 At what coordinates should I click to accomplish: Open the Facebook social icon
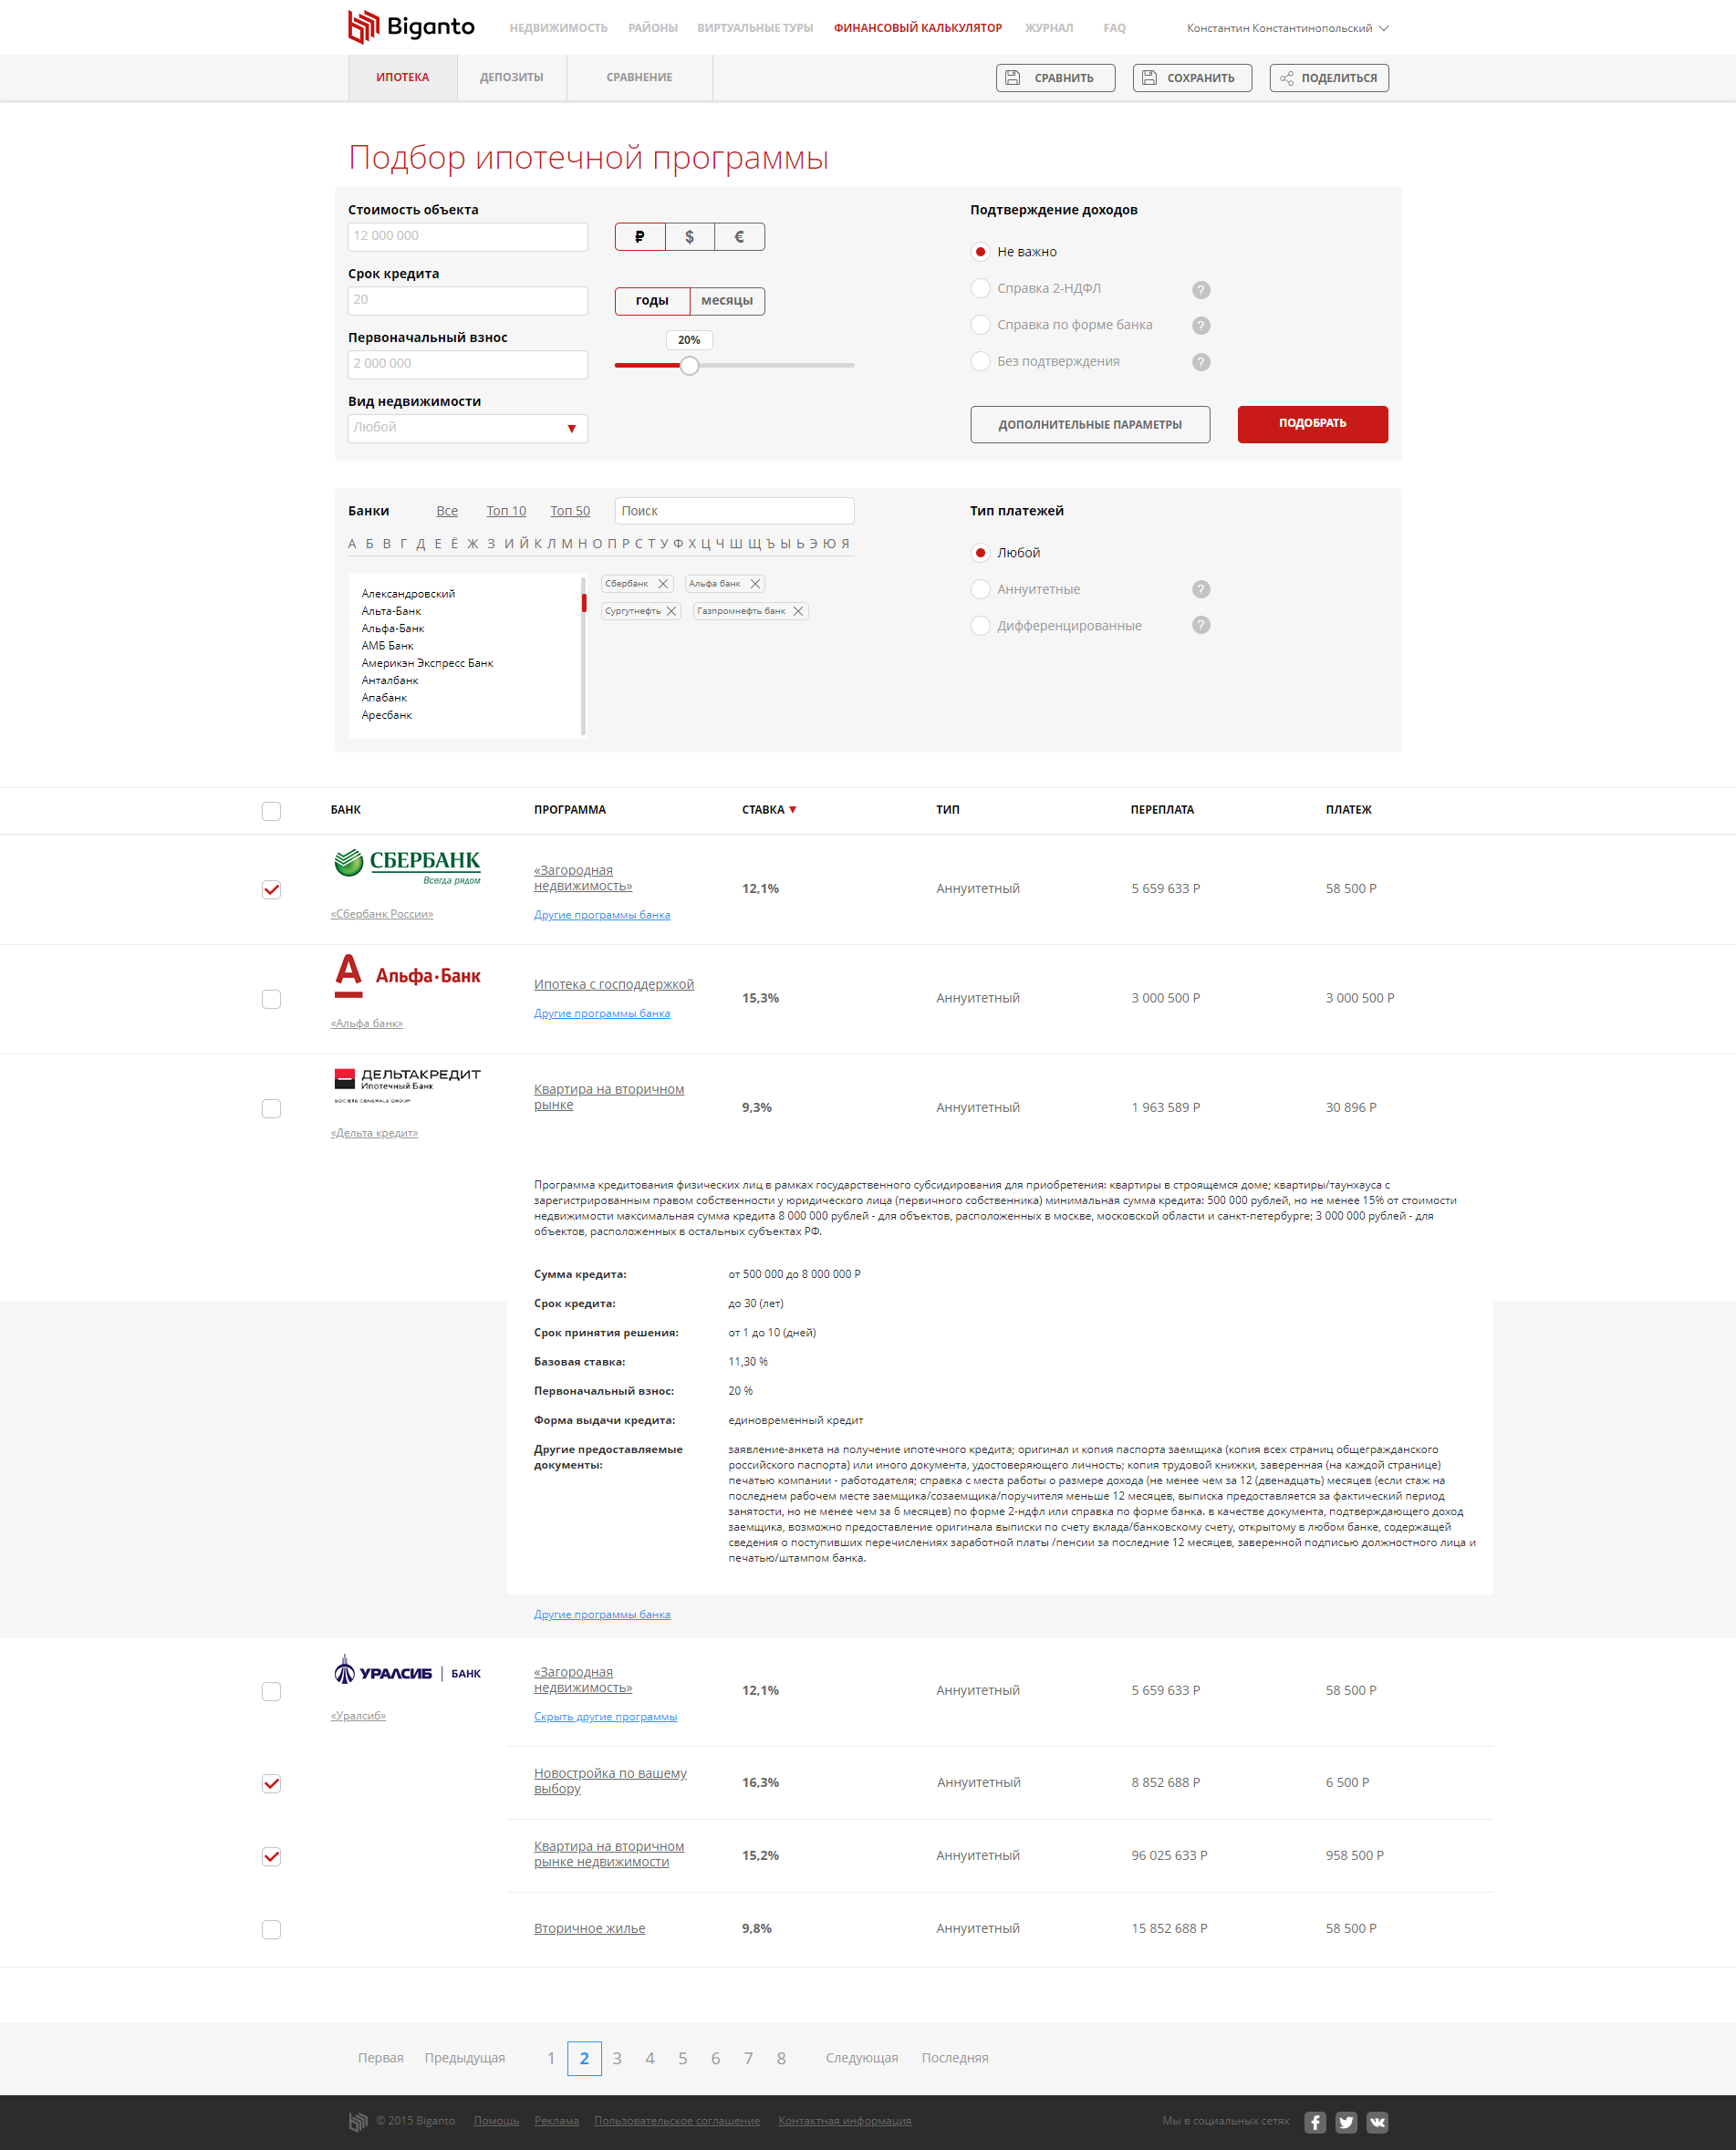point(1315,2122)
